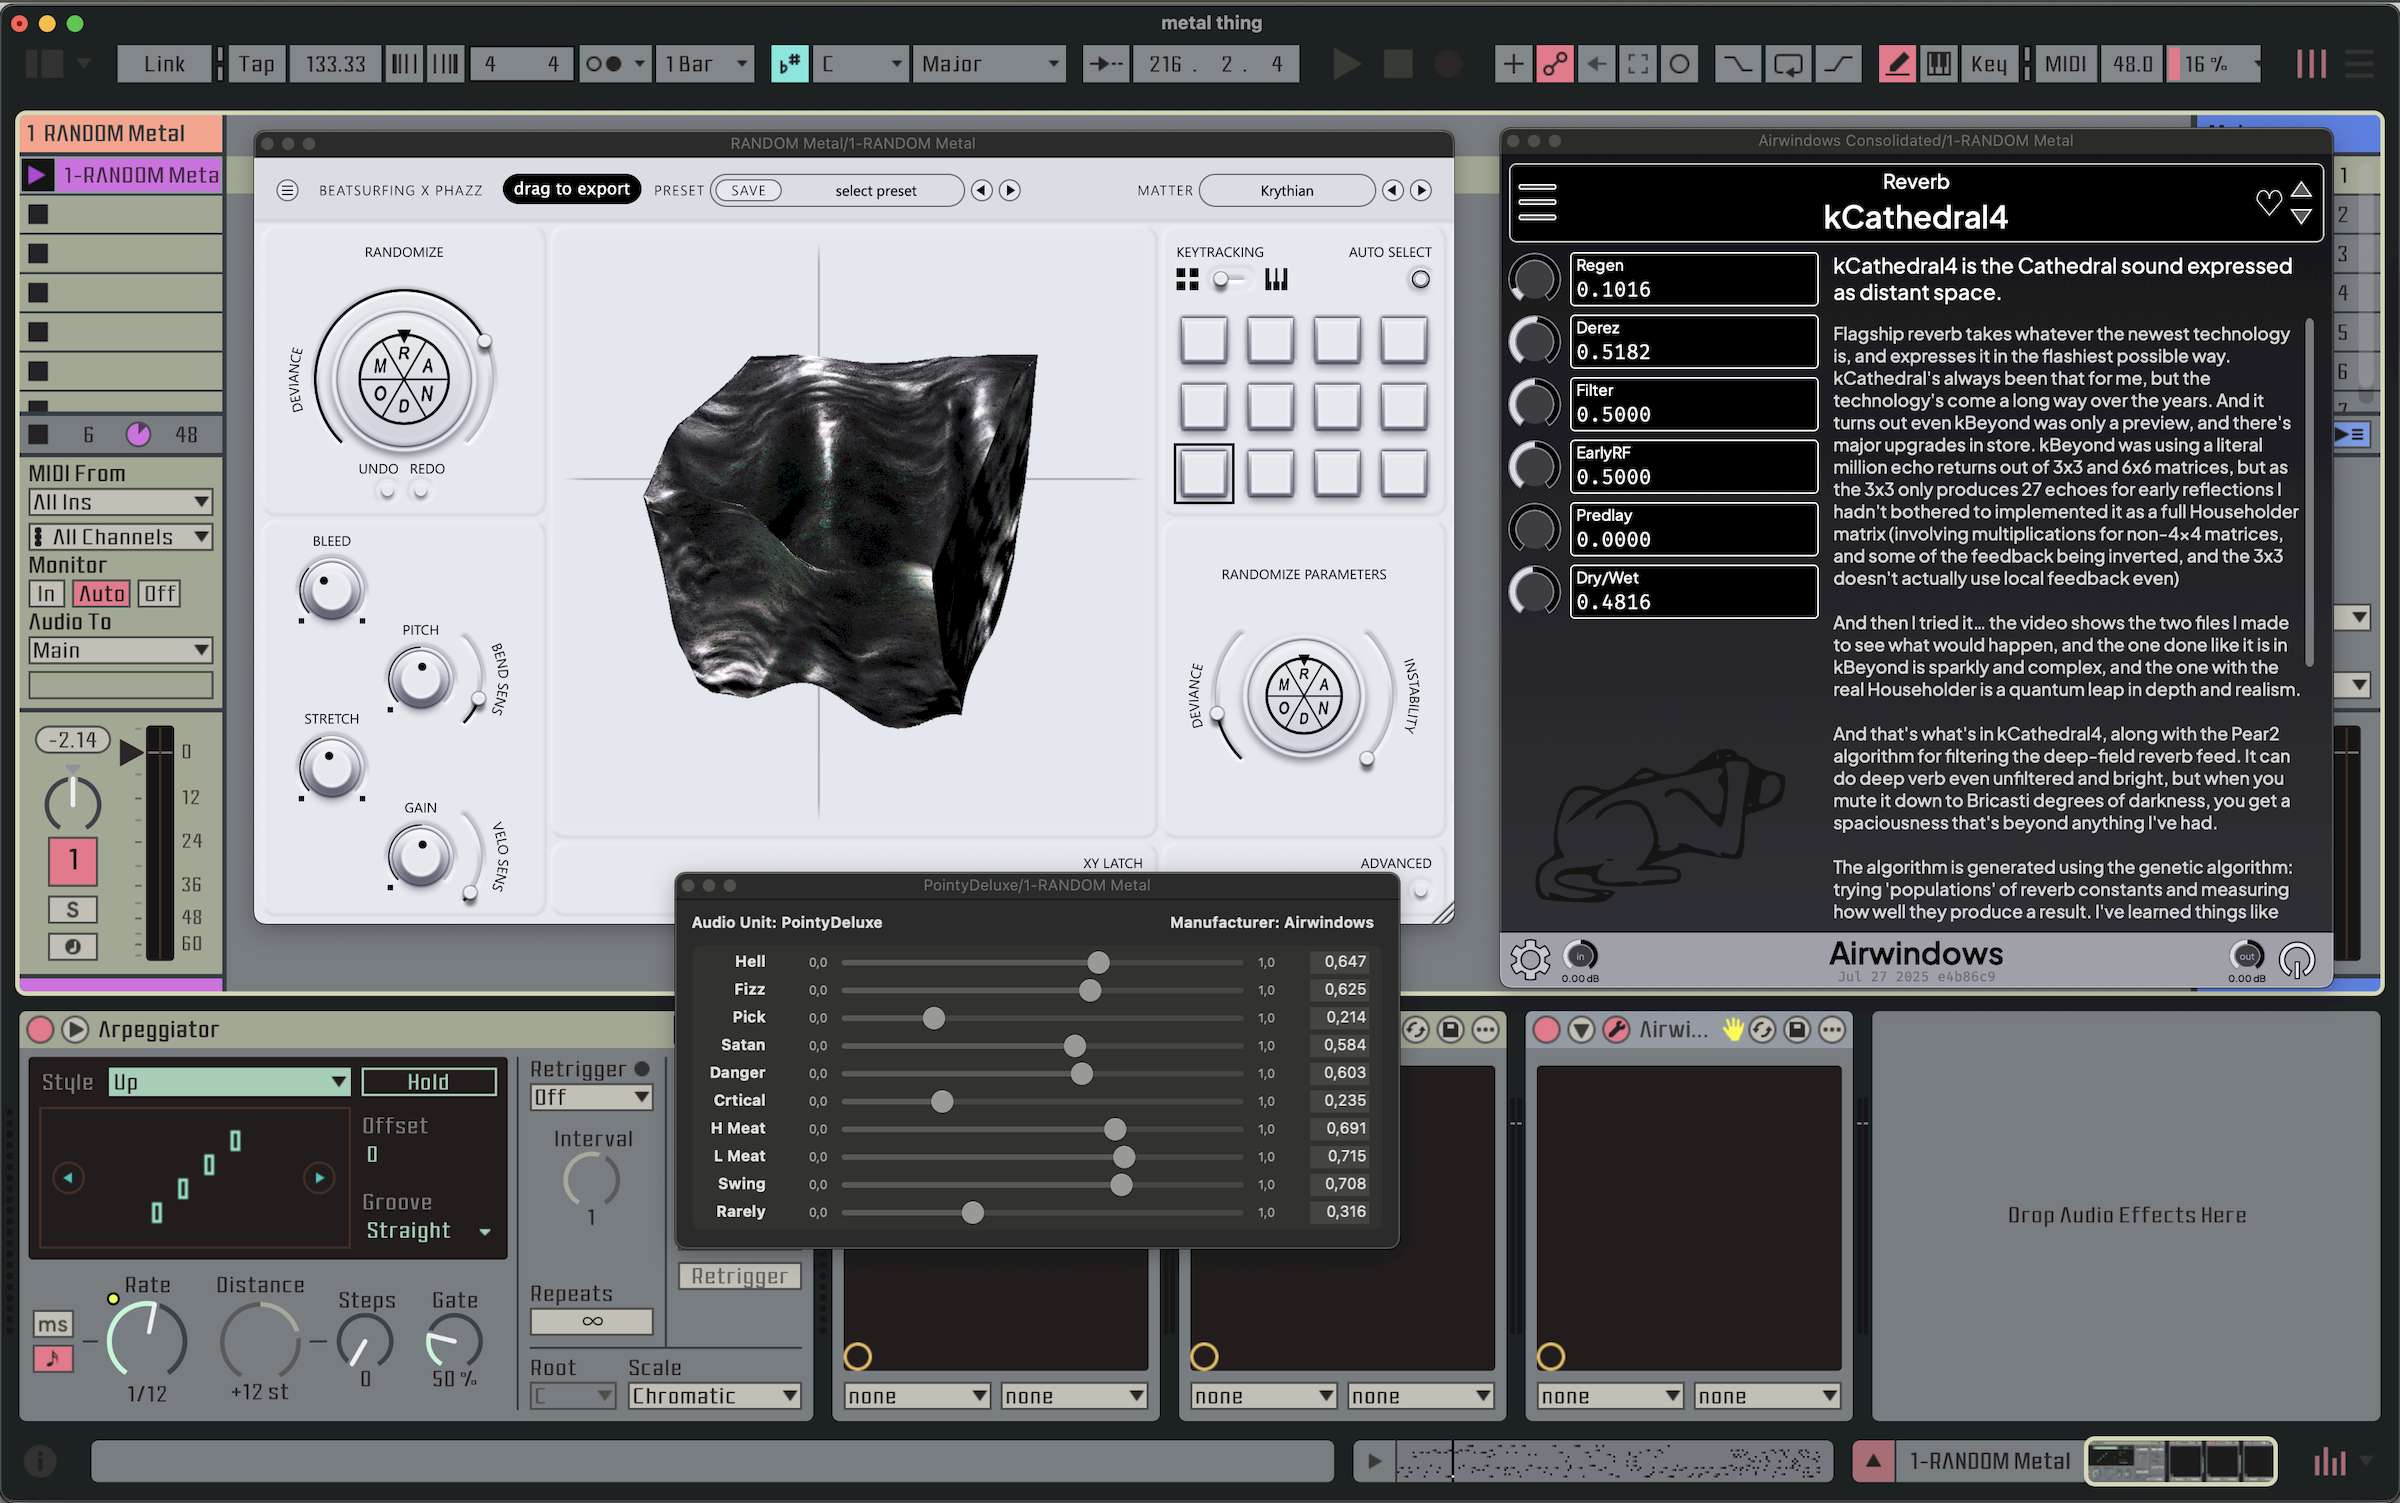
Task: Enable the Arpeggiator Hold toggle
Action: click(x=428, y=1082)
